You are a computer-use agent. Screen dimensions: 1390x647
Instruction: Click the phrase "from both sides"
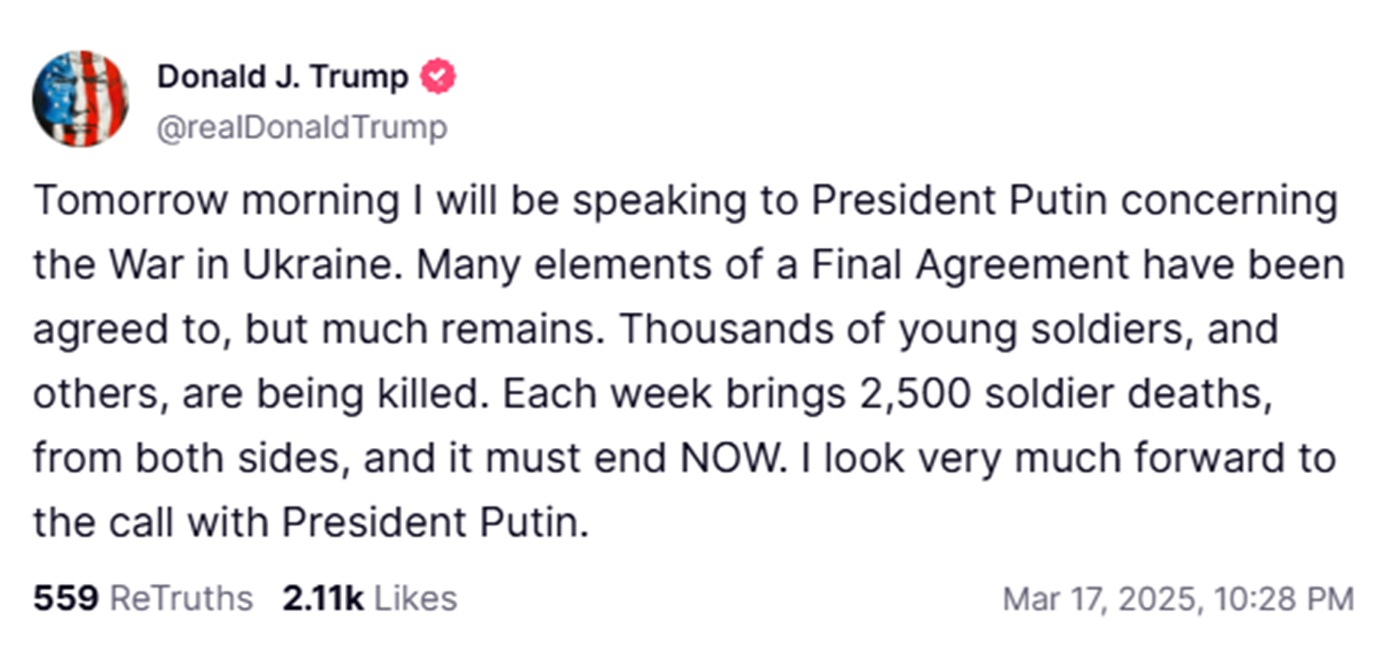pos(191,459)
